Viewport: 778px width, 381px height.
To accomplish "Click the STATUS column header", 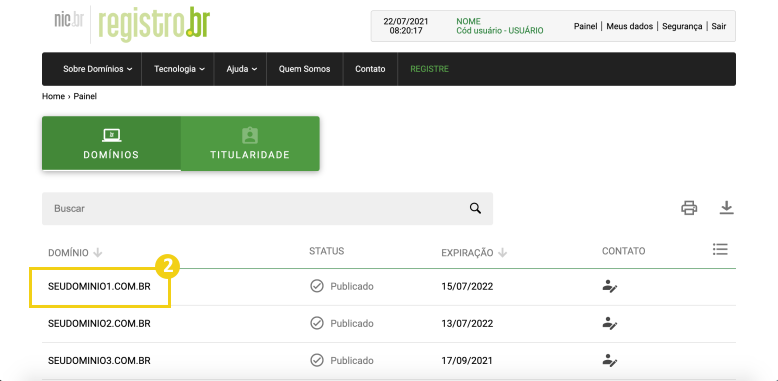I will click(326, 251).
